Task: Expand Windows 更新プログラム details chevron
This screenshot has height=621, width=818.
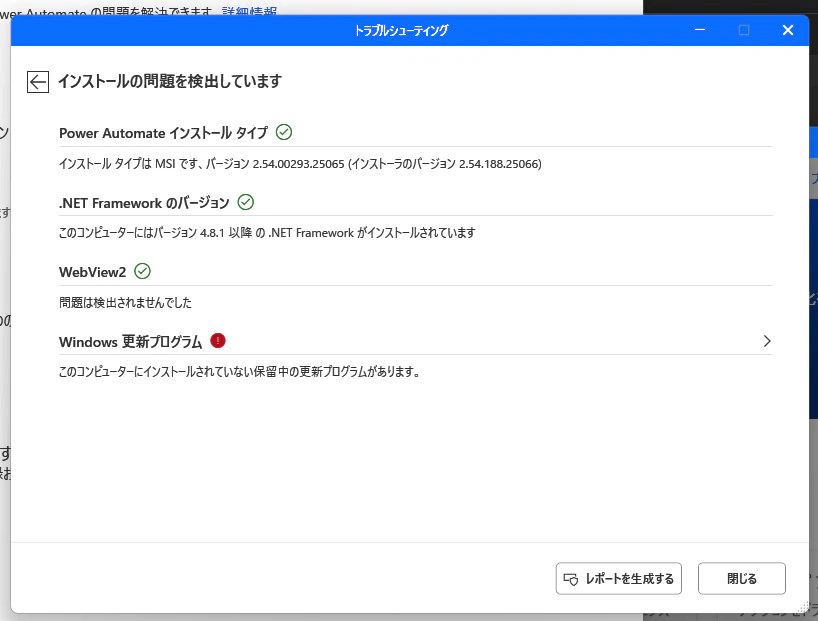Action: pos(767,341)
